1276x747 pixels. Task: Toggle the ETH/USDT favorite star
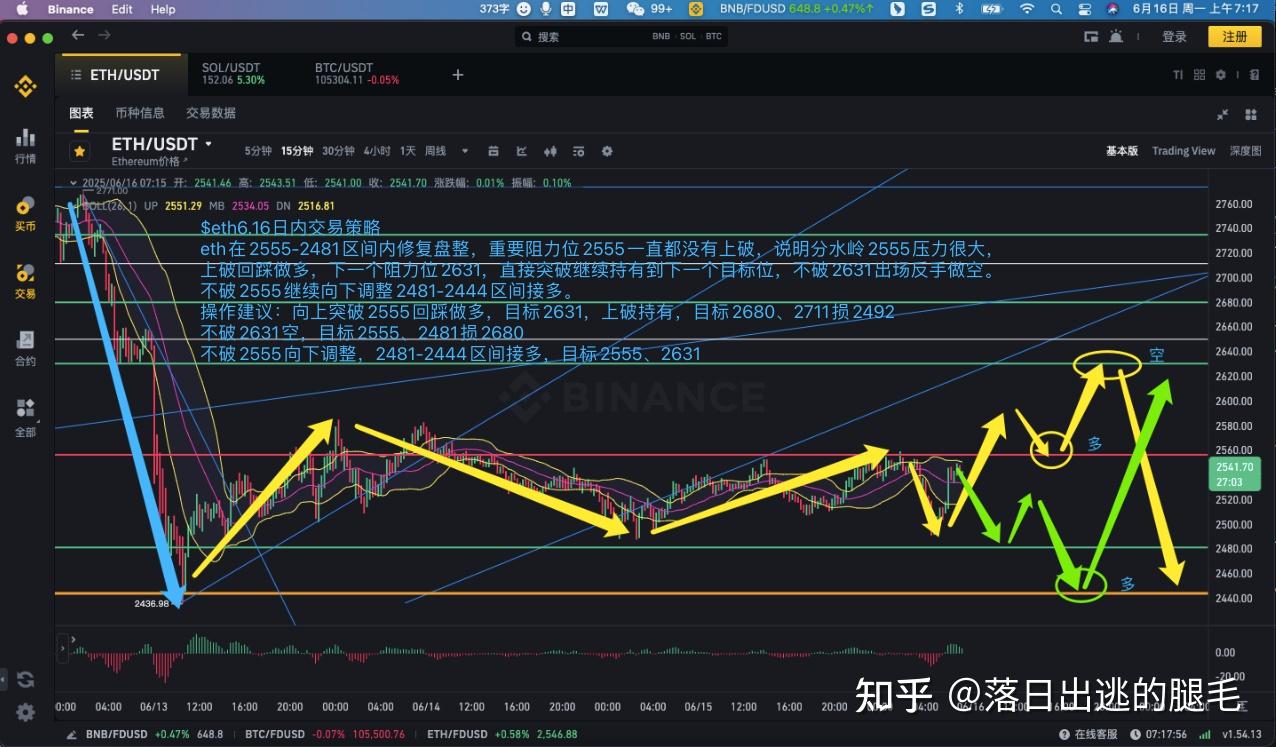(80, 152)
